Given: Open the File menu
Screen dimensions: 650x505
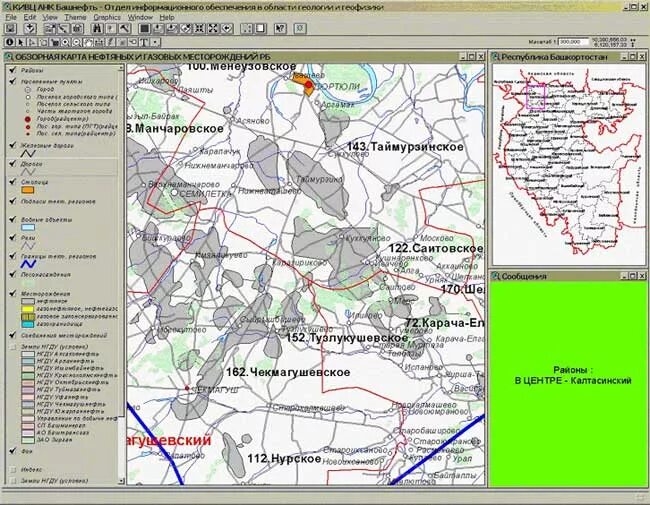Looking at the screenshot, I should pos(10,17).
